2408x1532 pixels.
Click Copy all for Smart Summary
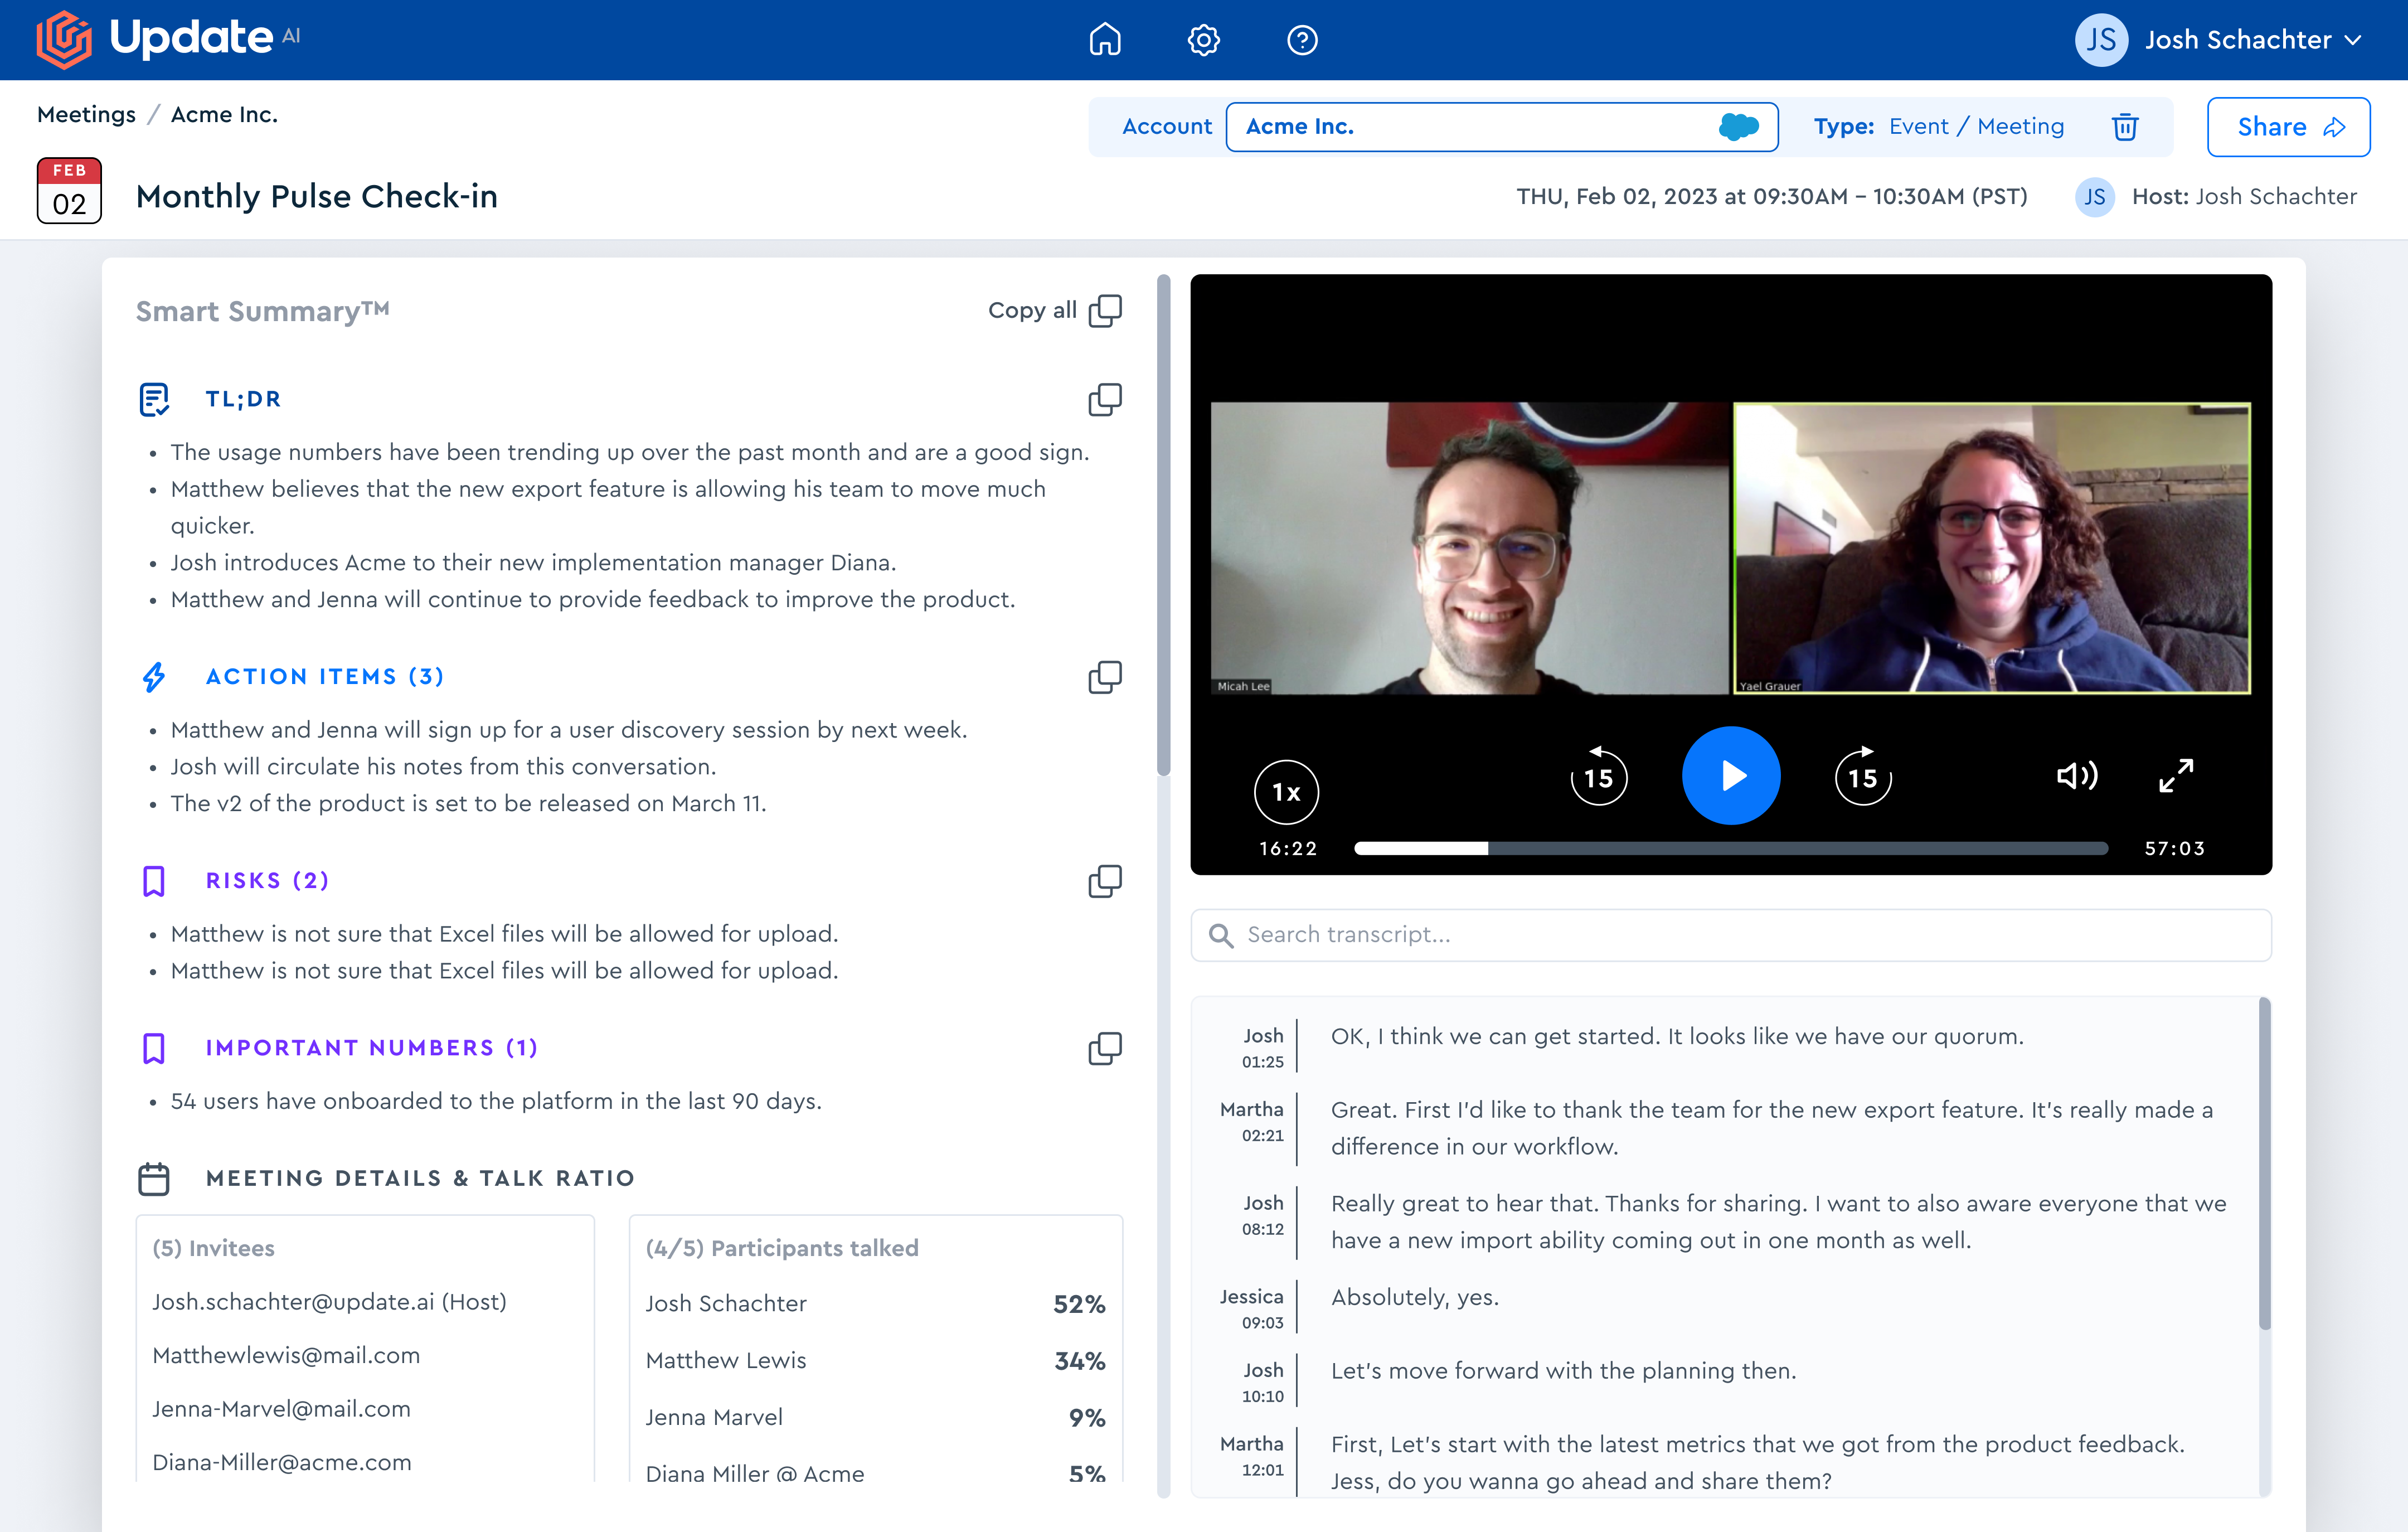coord(1054,311)
